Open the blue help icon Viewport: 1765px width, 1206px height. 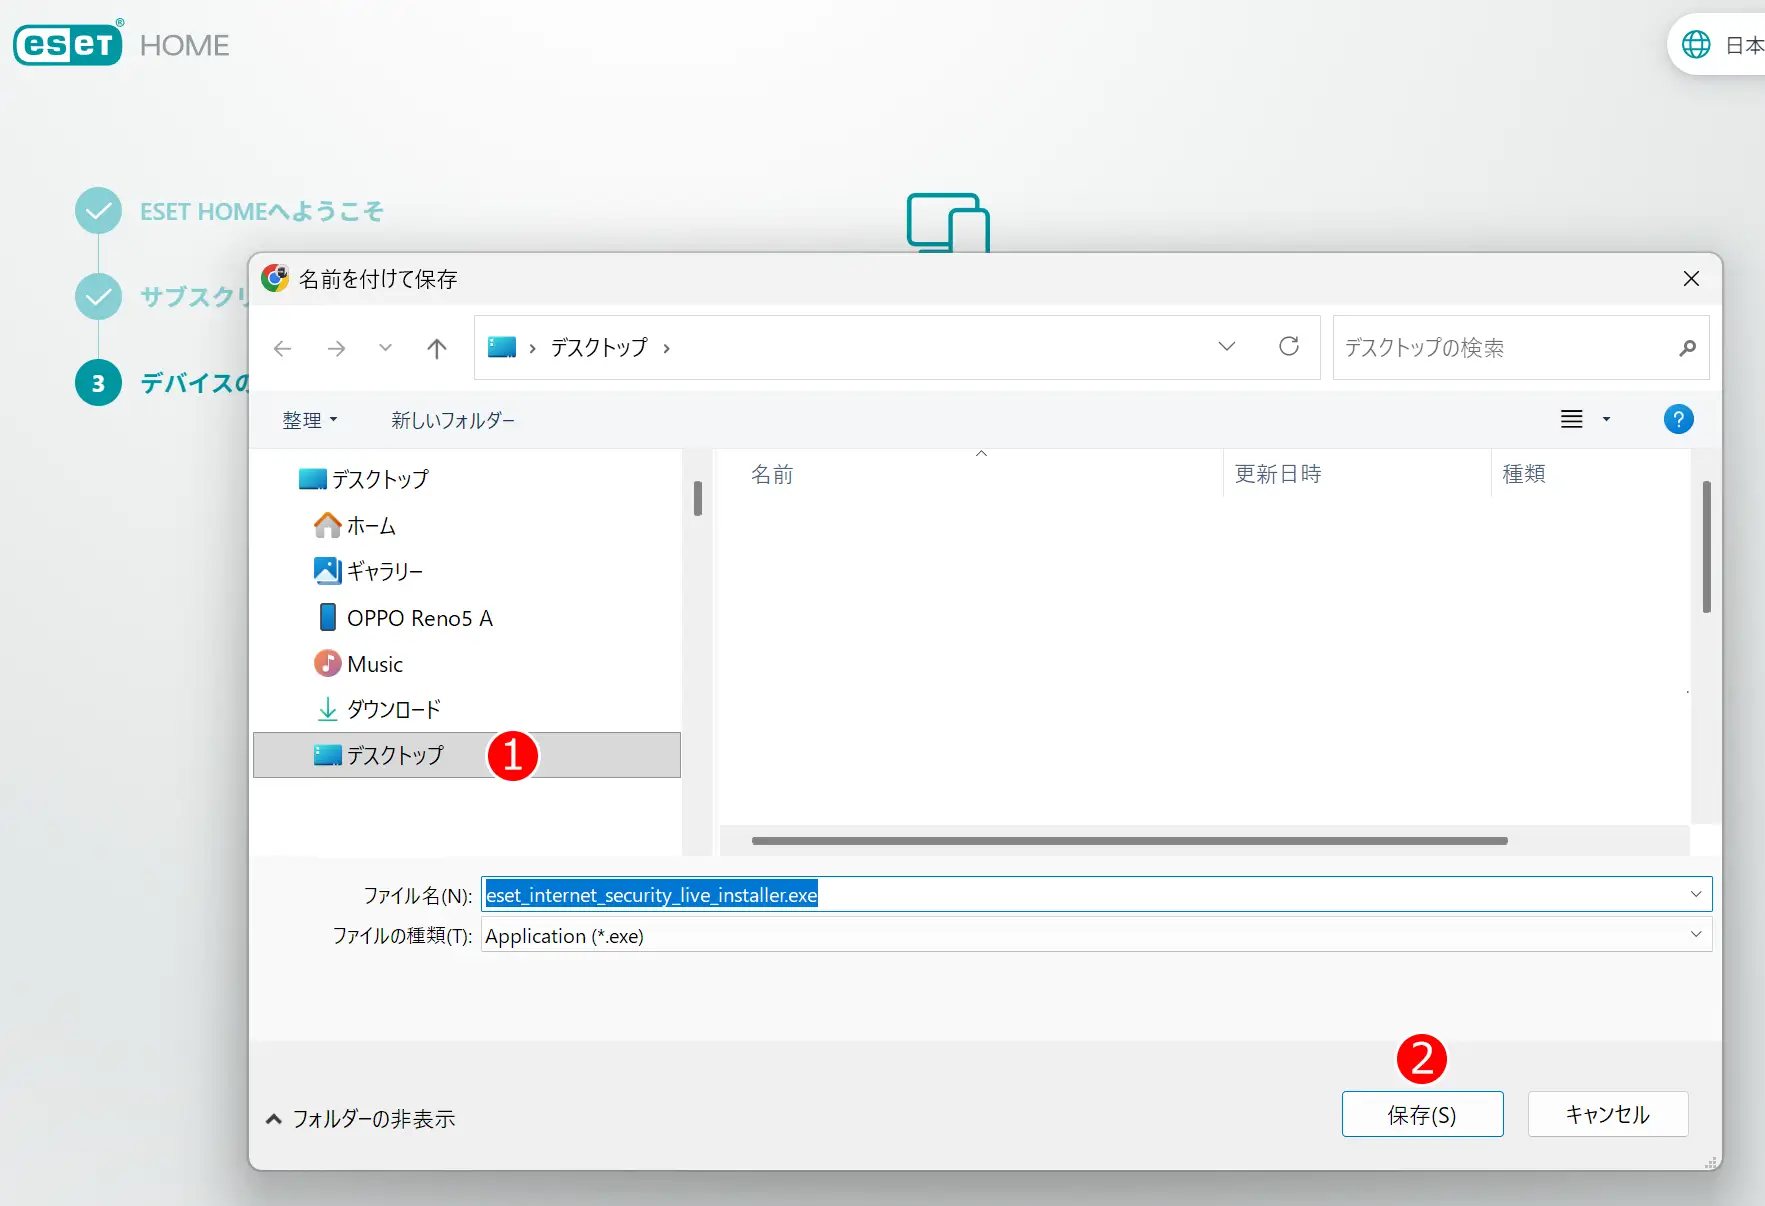(1678, 419)
